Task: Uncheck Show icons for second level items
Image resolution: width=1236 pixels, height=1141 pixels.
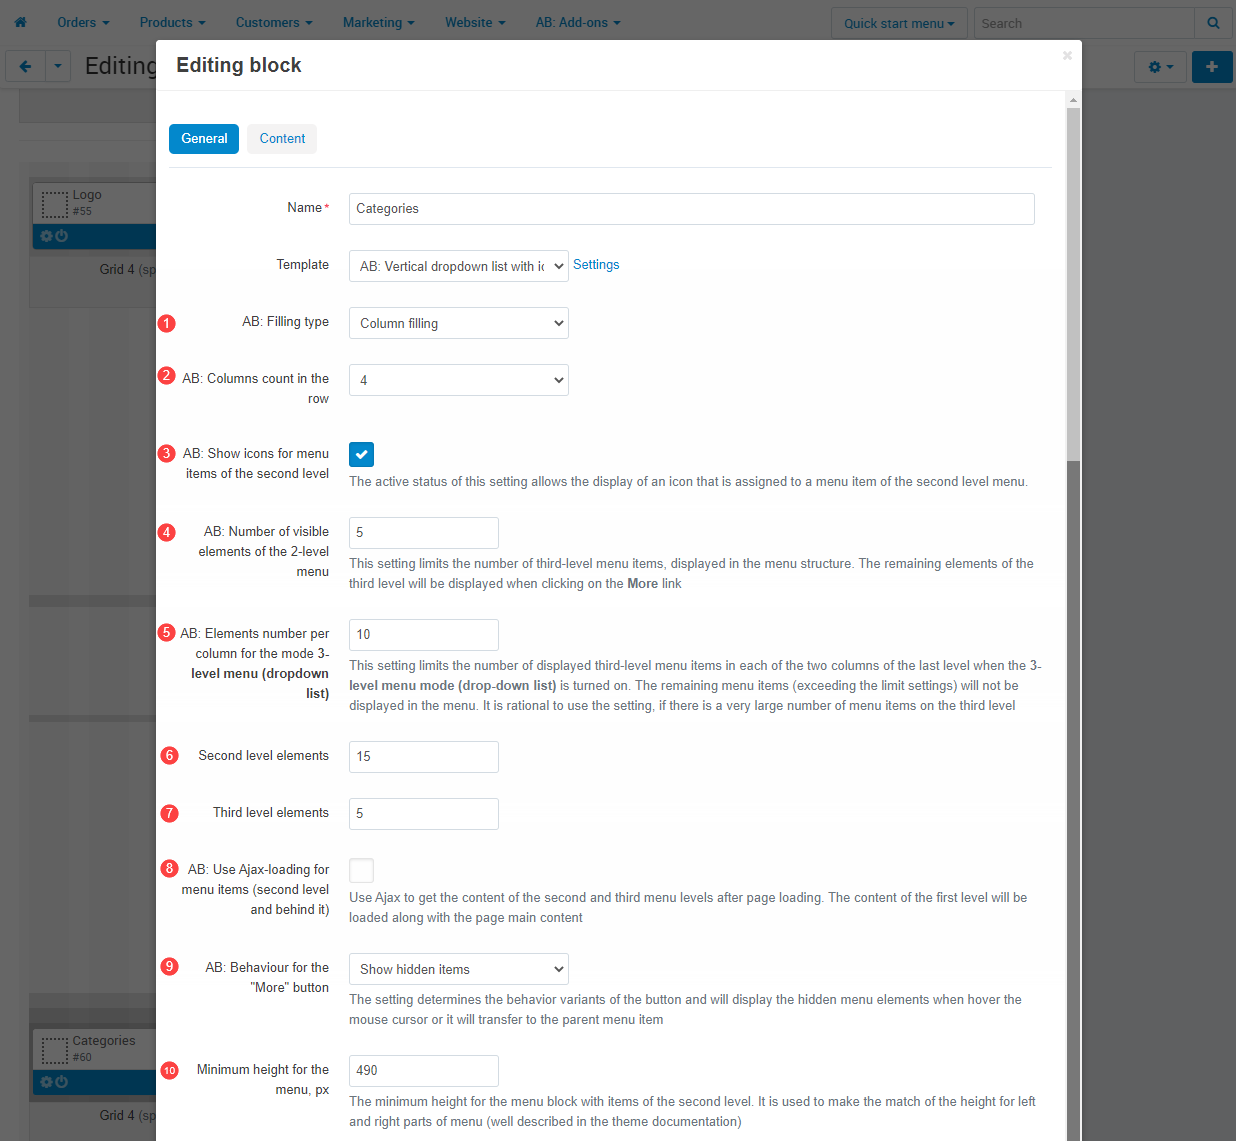Action: pos(361,454)
